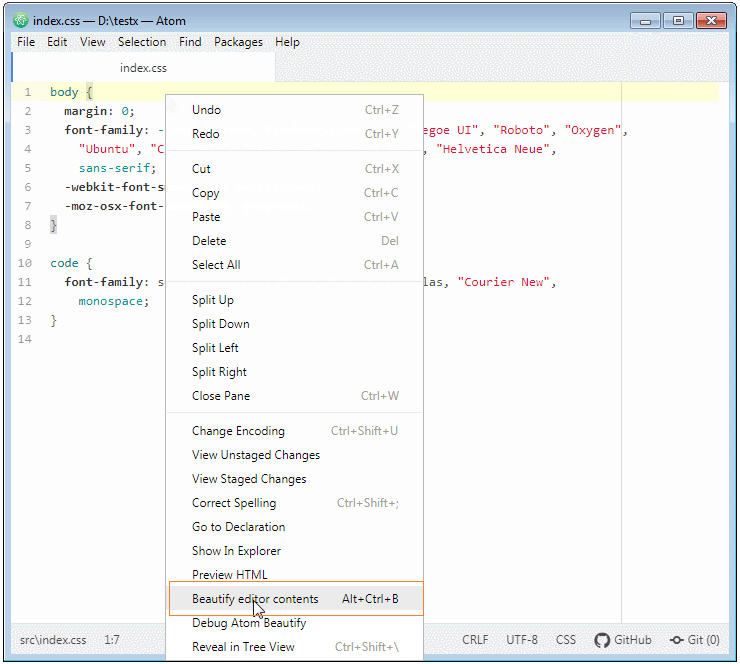Click line number 10 in the gutter

pos(25,263)
